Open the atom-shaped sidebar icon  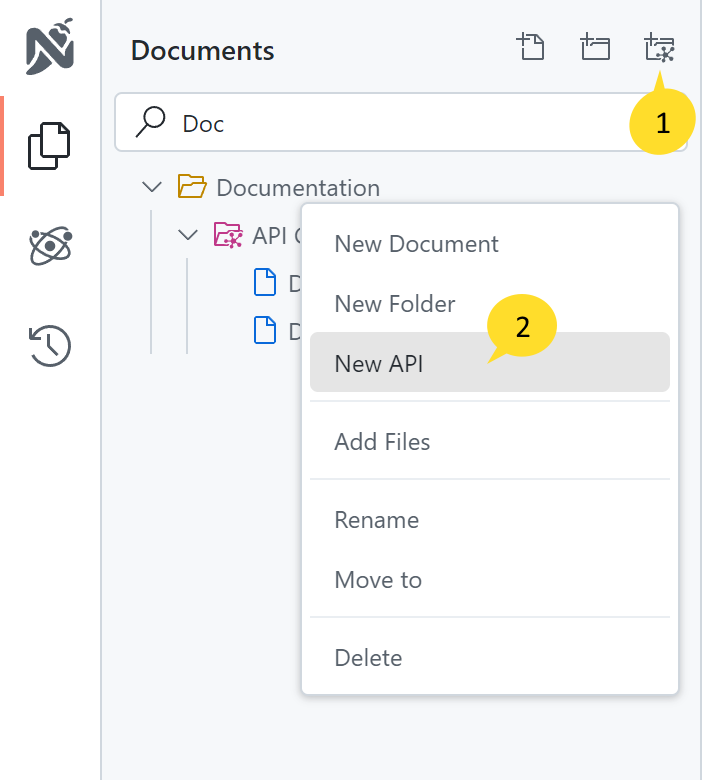(x=50, y=245)
